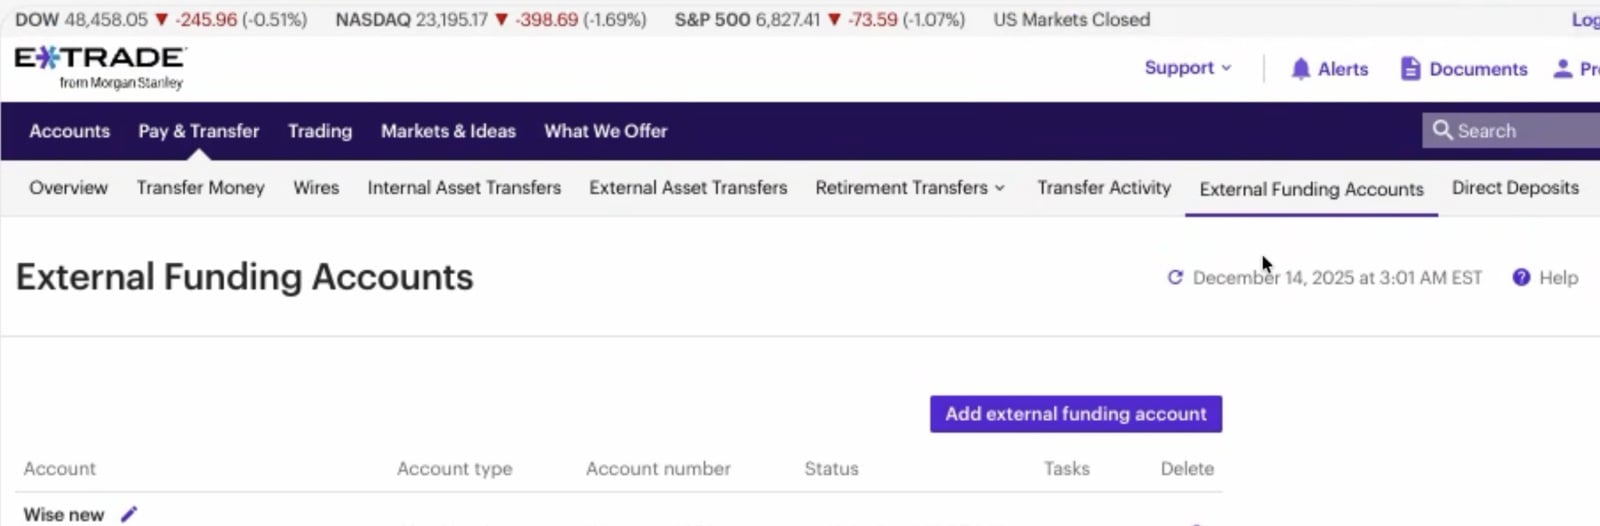Click Add external funding account button
Image resolution: width=1600 pixels, height=526 pixels.
(1075, 414)
